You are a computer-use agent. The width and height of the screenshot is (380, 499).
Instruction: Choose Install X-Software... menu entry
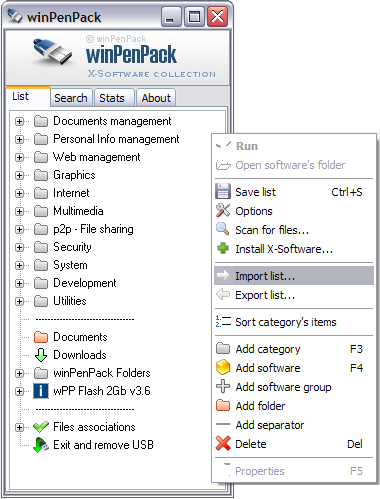(295, 249)
